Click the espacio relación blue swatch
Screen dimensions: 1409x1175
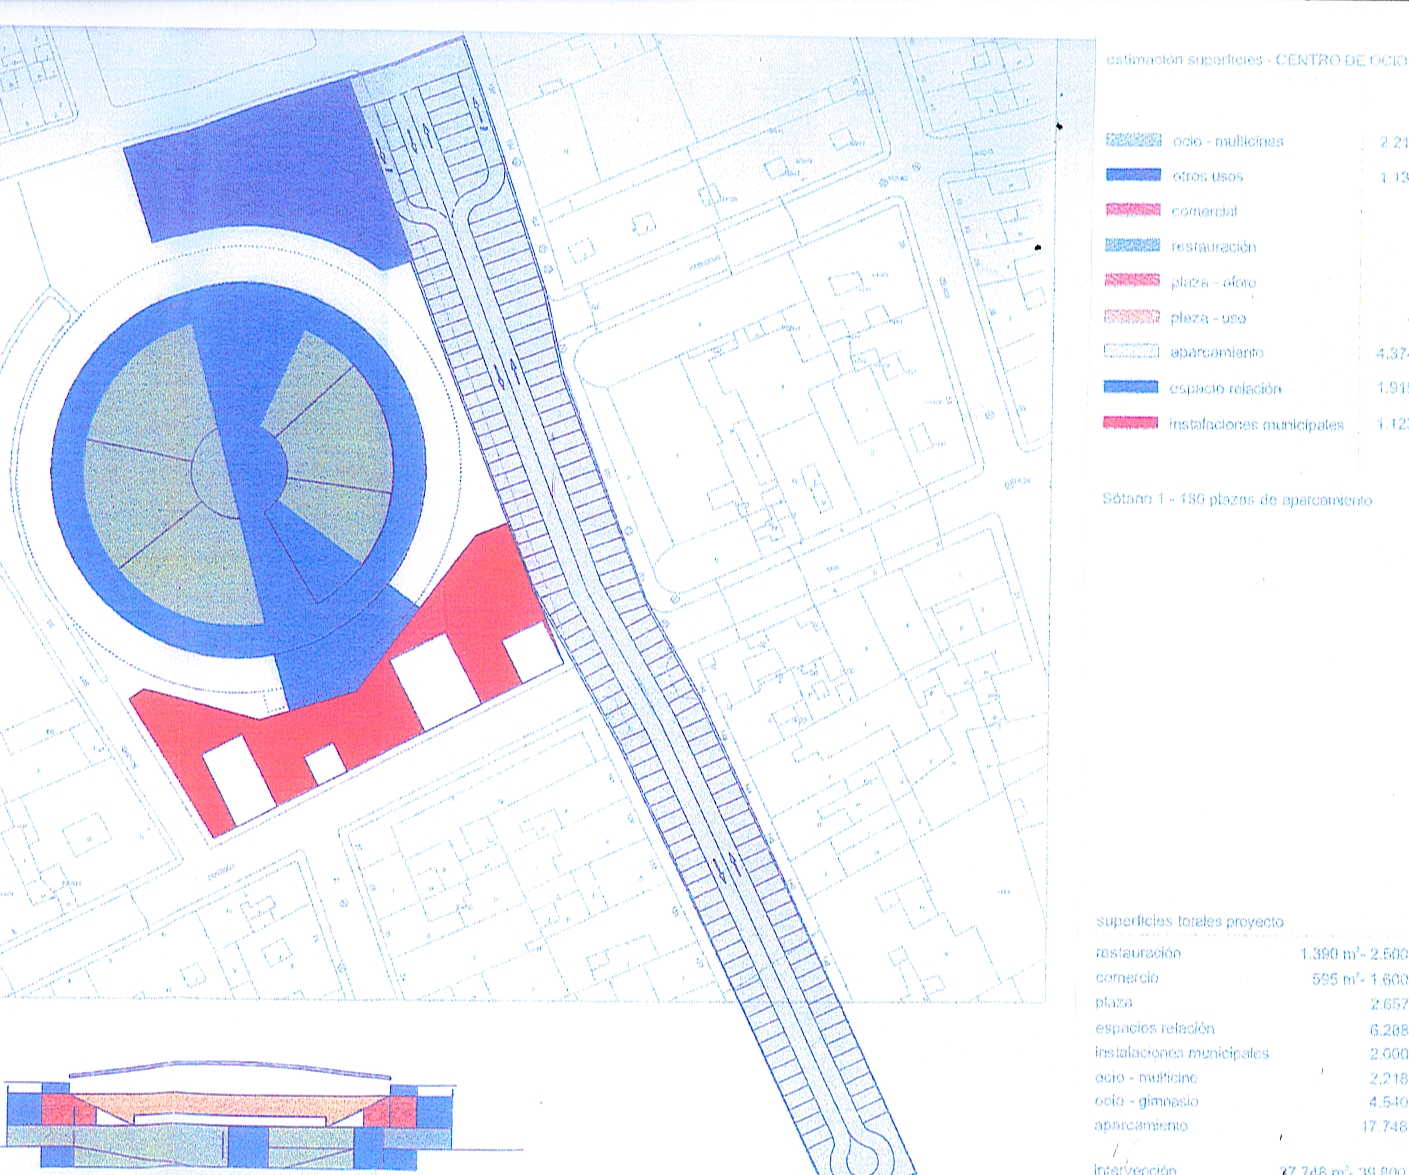tap(1133, 388)
